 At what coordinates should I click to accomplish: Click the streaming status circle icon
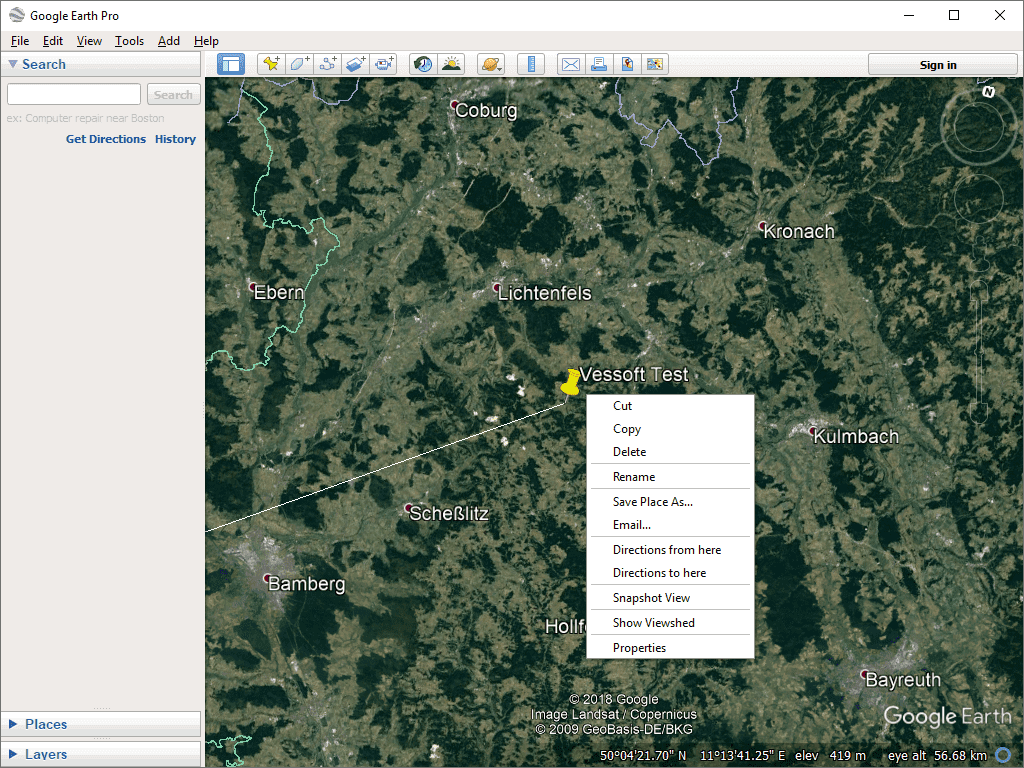tap(1004, 756)
